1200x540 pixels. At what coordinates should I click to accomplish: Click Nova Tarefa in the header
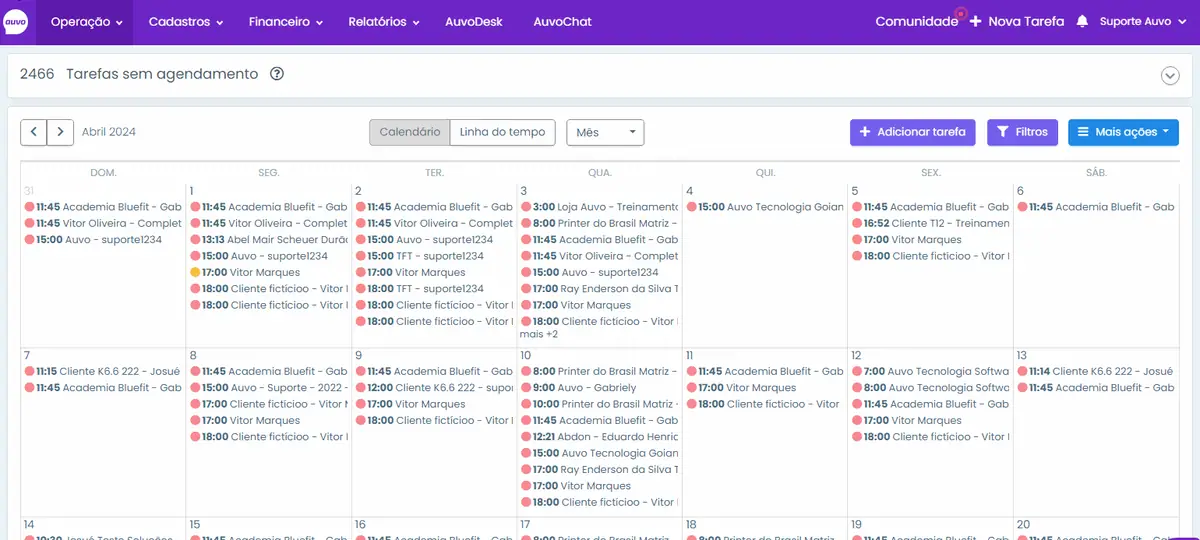pyautogui.click(x=1017, y=21)
